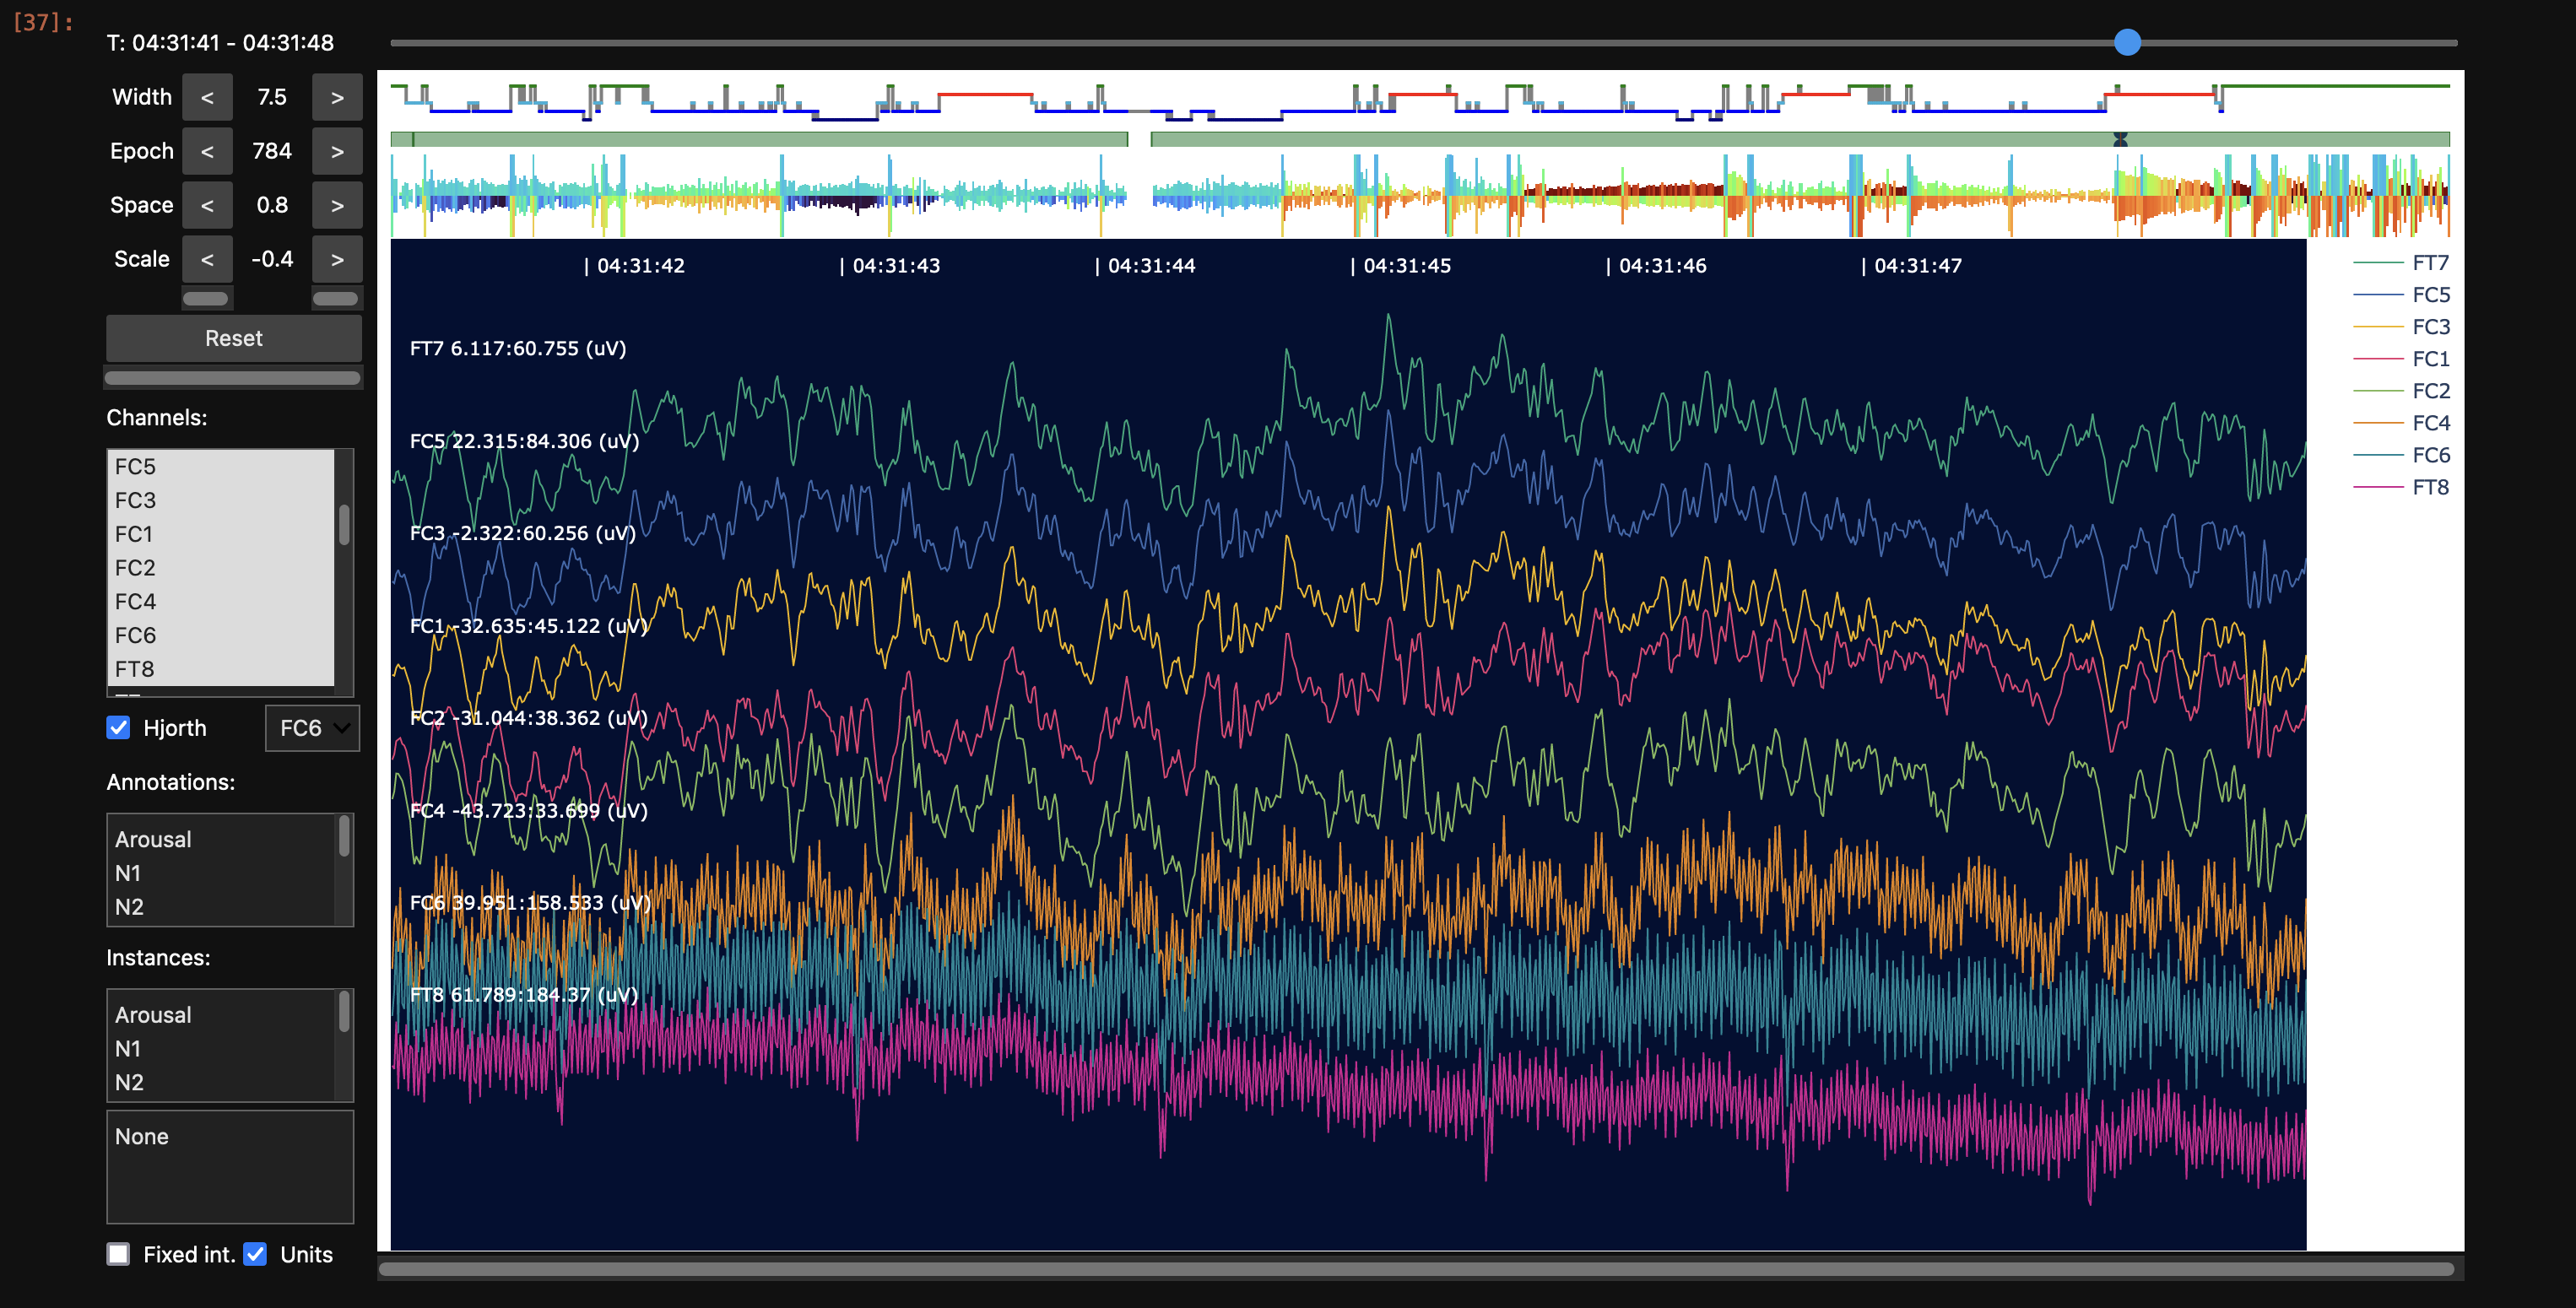Go to previous Epoch with left arrow
Viewport: 2576px width, 1308px height.
pos(207,151)
